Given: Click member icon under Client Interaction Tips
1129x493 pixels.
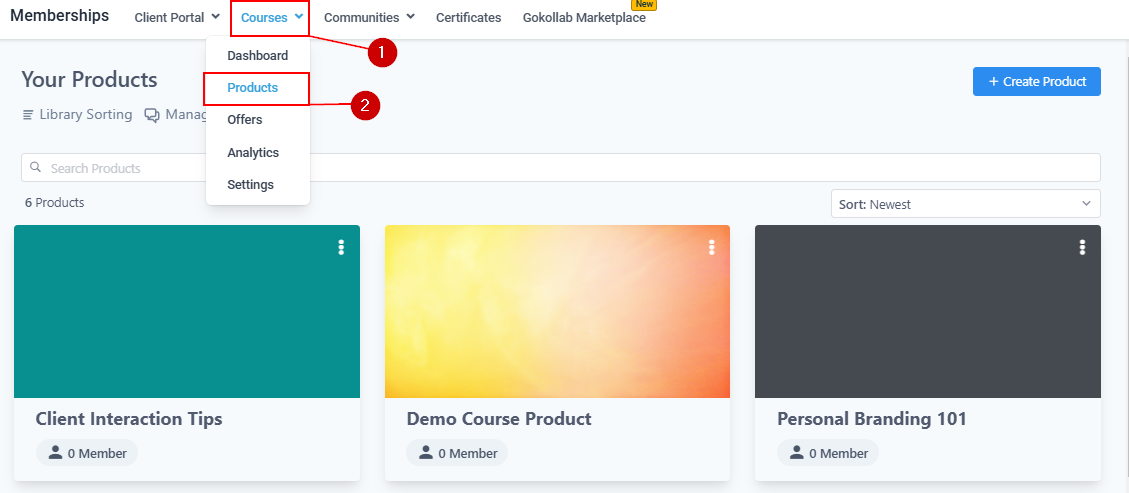Looking at the screenshot, I should (x=54, y=453).
